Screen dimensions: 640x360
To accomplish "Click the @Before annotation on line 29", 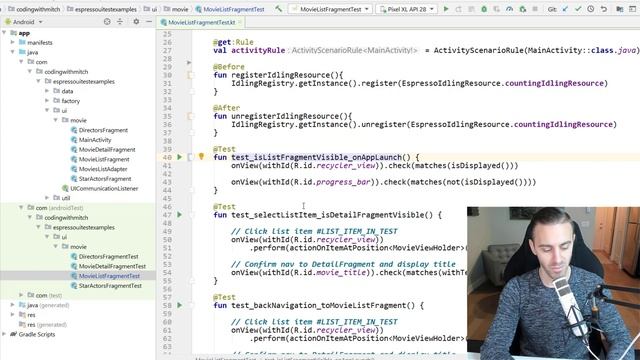I will click(x=229, y=67).
